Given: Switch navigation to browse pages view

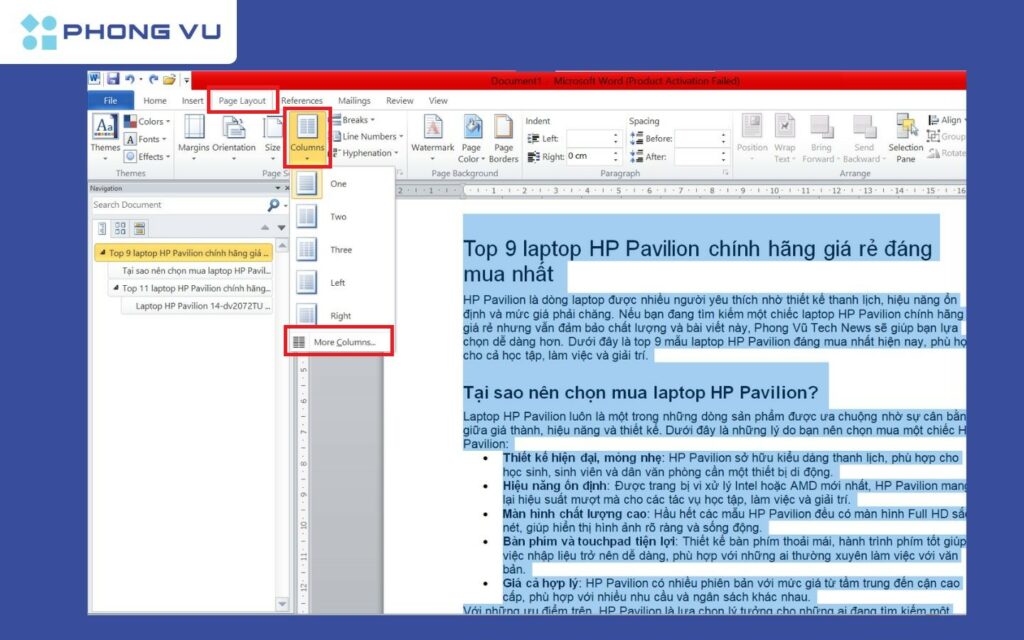Looking at the screenshot, I should coord(121,228).
